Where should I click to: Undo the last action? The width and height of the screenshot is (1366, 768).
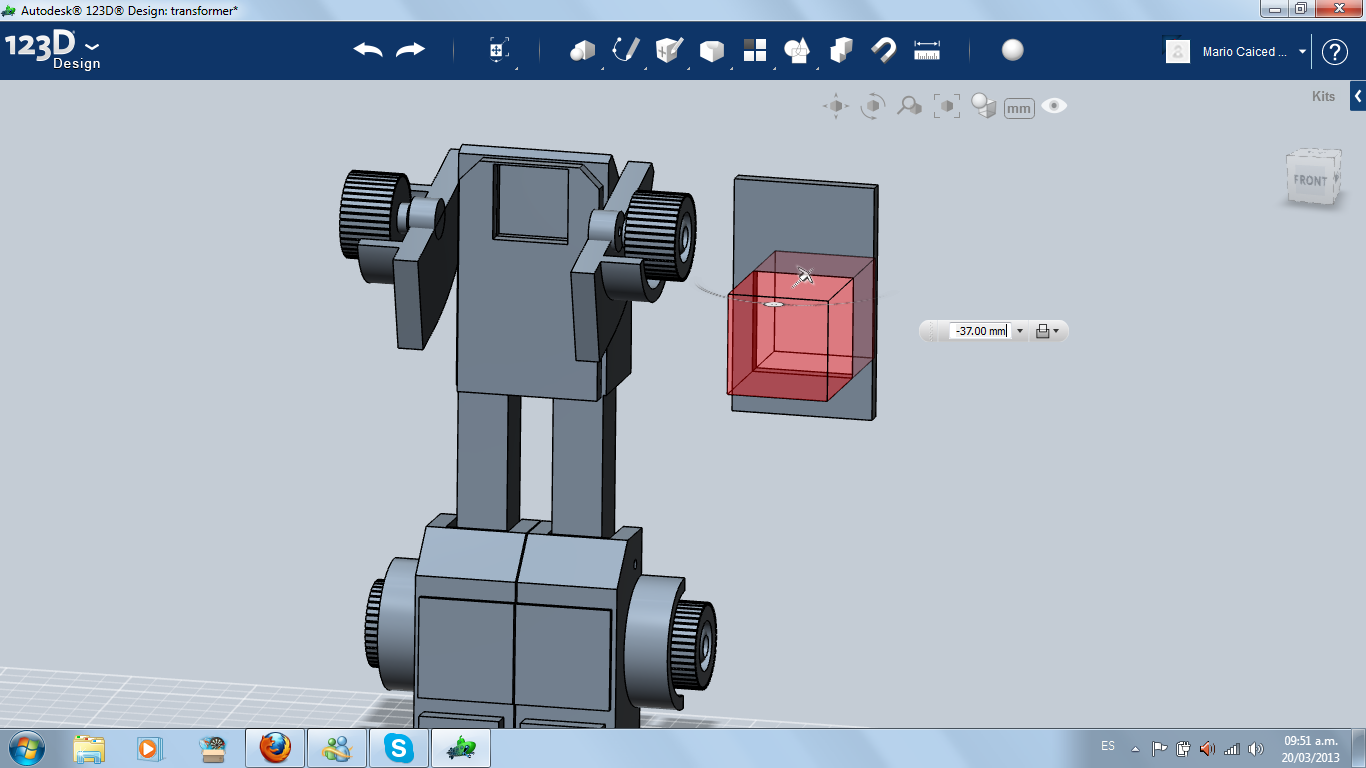coord(368,50)
